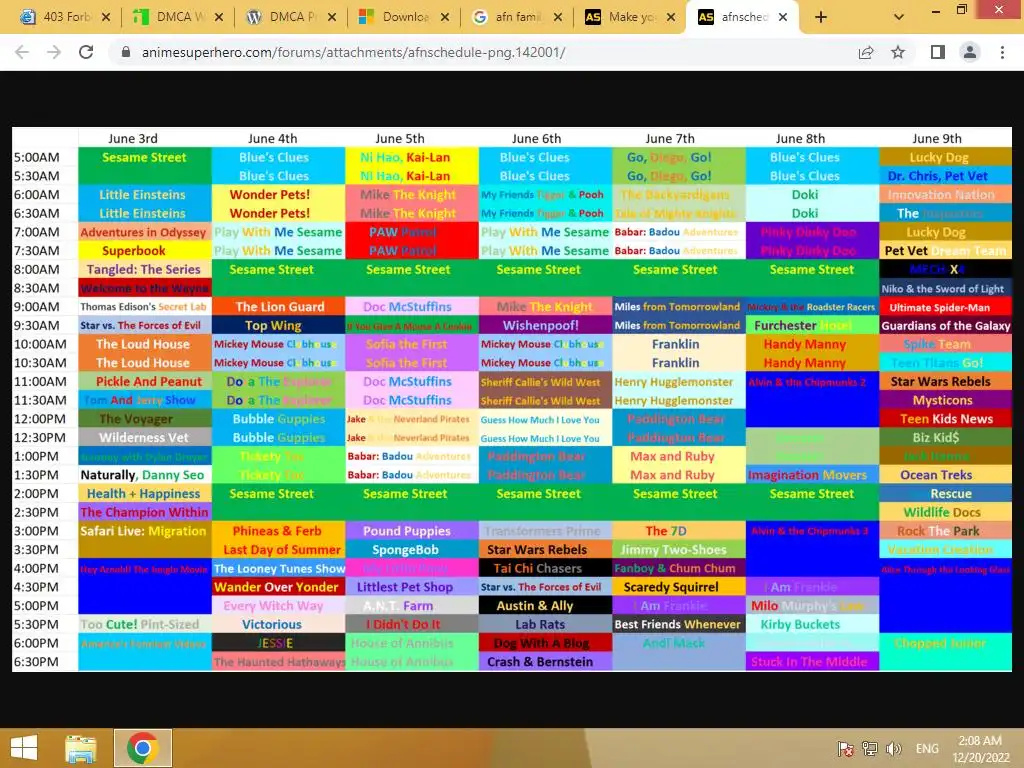Switch to the Download Microsoft tab

click(397, 17)
